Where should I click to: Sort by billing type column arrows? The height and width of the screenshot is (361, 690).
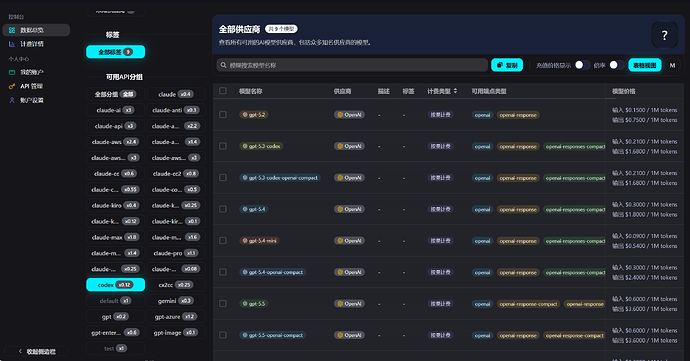click(x=455, y=91)
